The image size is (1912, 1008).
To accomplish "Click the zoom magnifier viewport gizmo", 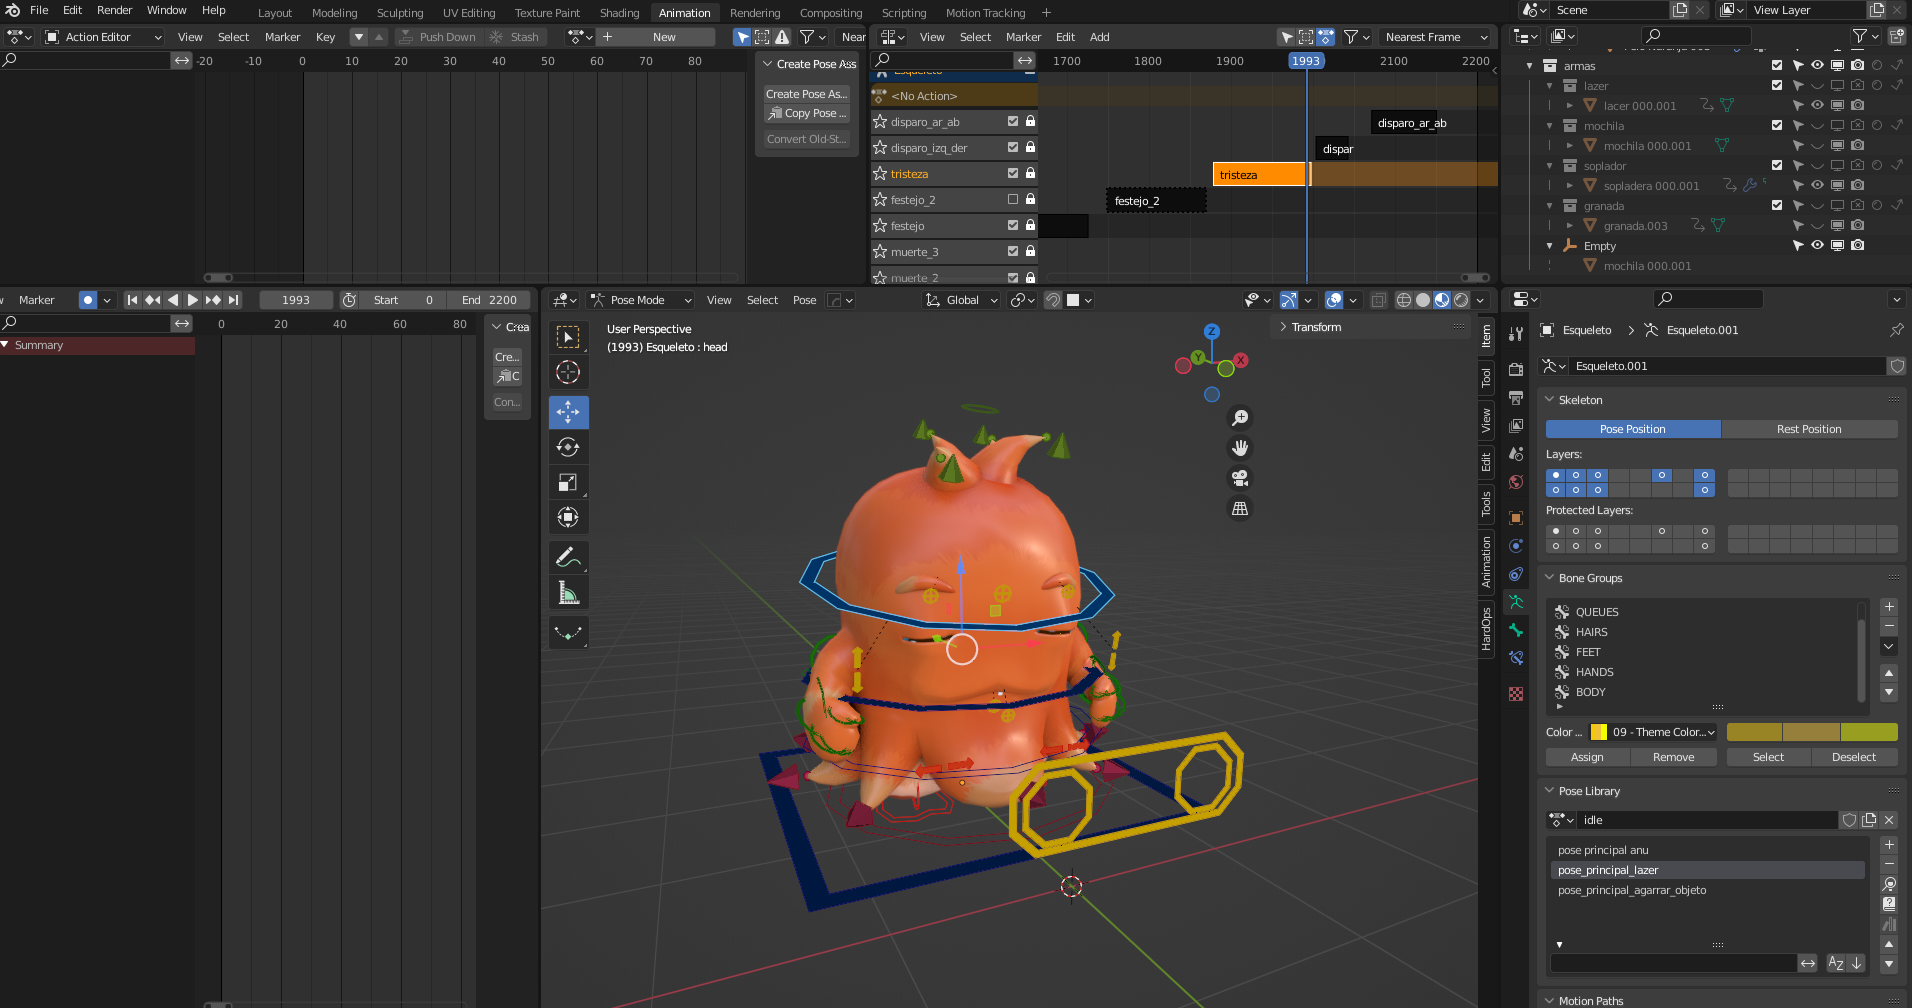I will tap(1240, 418).
